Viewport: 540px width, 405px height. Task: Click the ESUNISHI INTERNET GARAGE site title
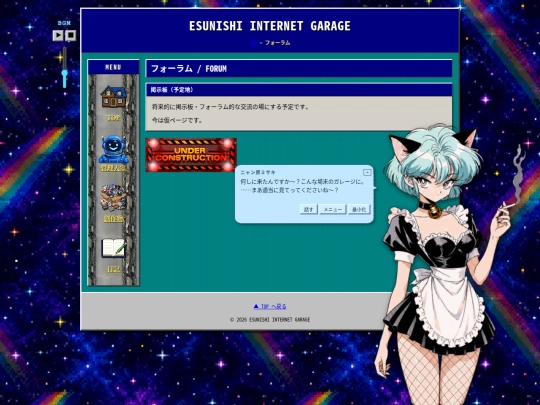[270, 26]
